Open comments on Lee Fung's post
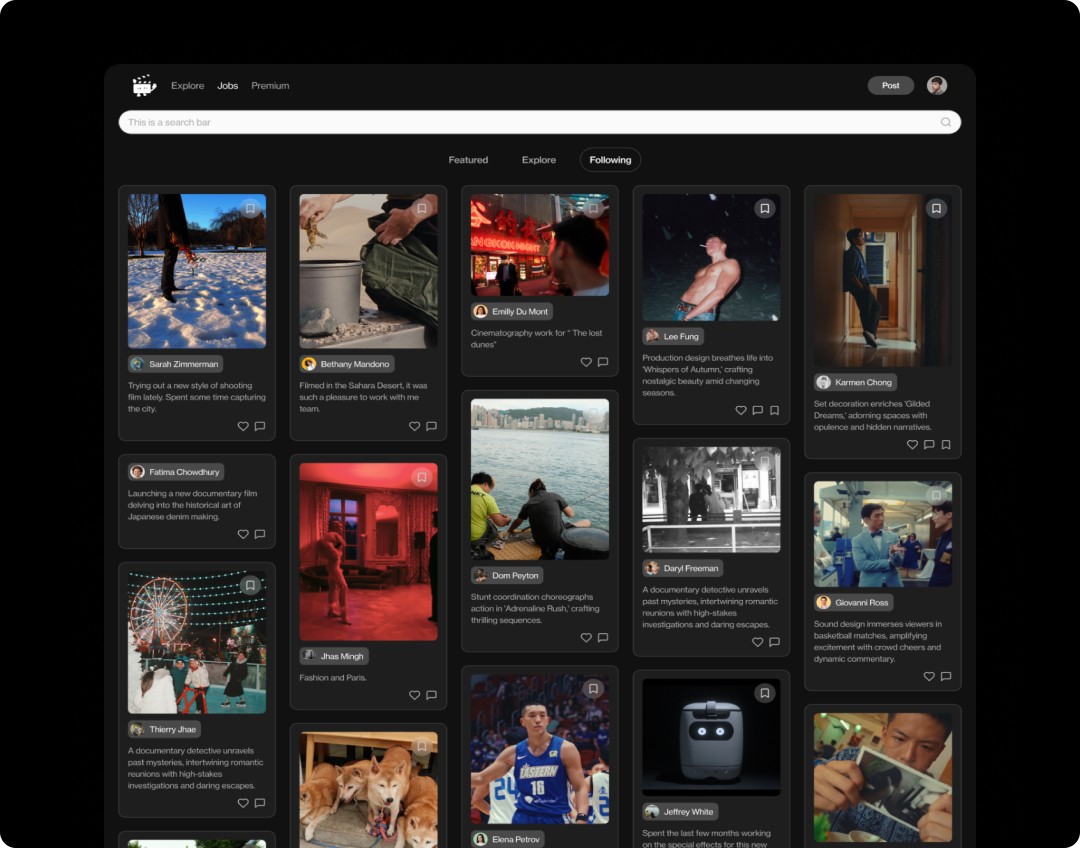 758,411
